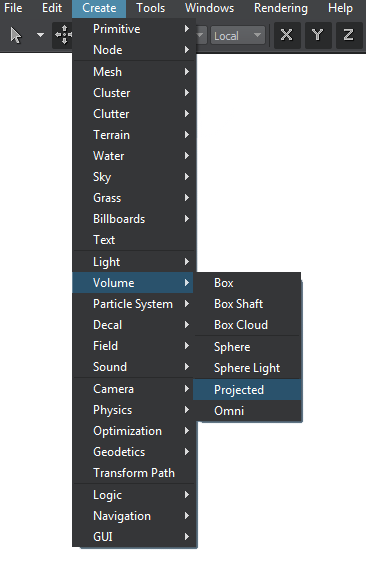
Task: Click the Text menu entry
Action: (x=134, y=240)
